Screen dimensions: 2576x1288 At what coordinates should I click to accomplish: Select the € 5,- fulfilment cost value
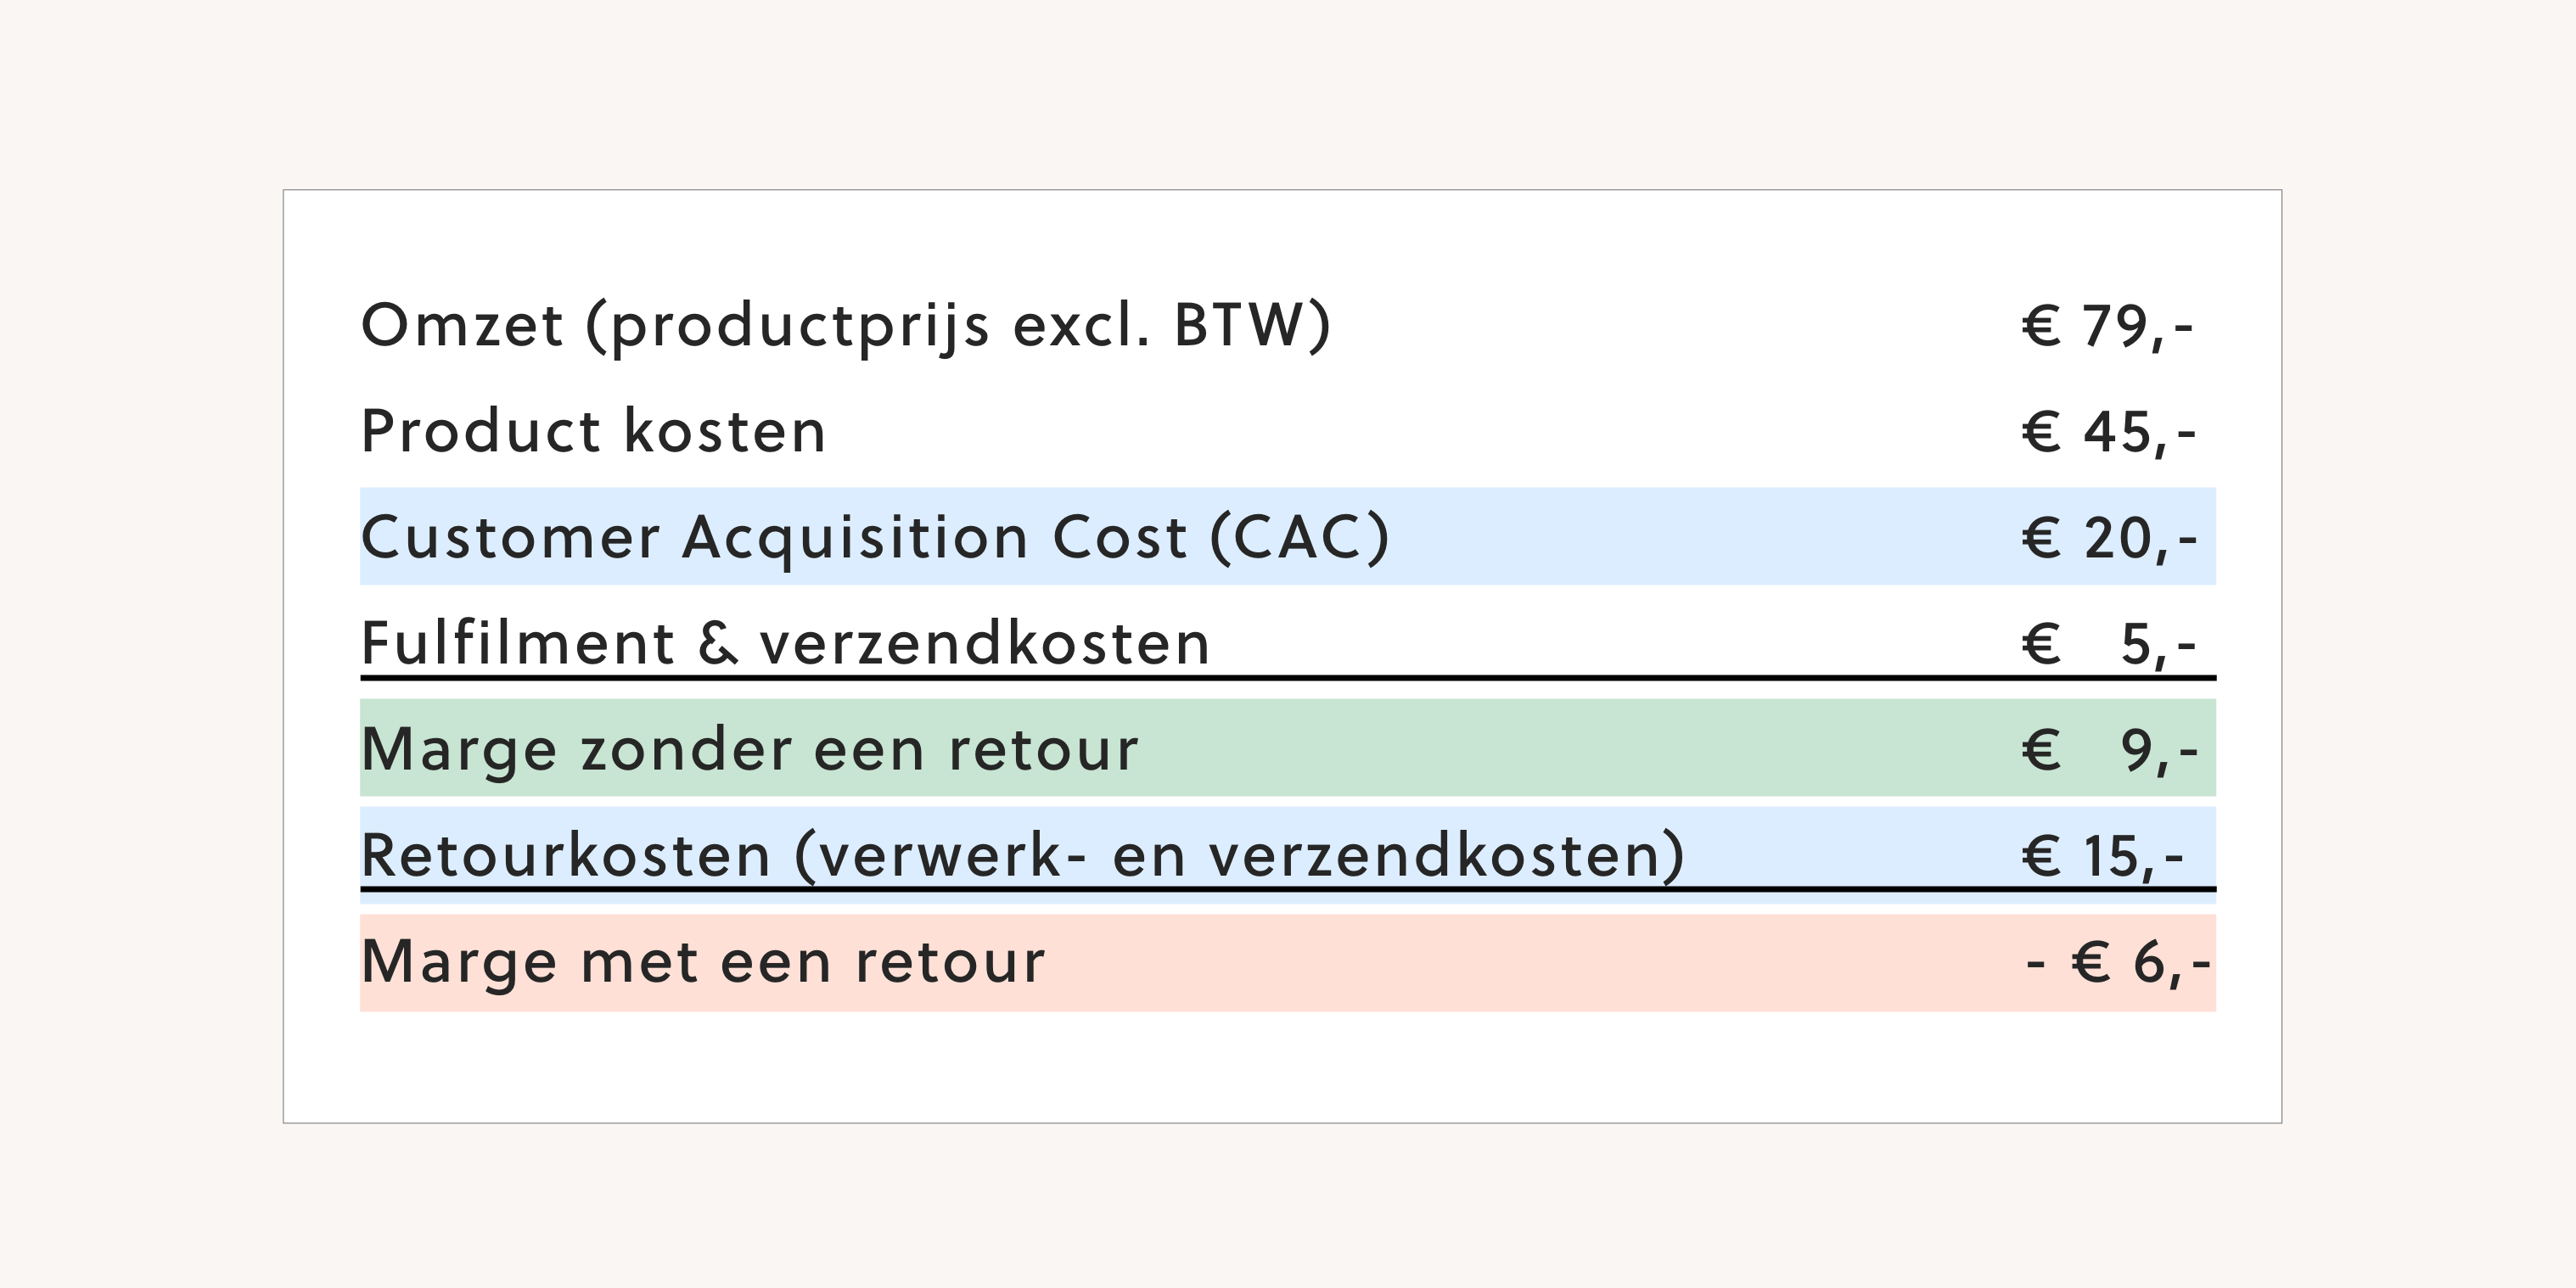[2108, 644]
